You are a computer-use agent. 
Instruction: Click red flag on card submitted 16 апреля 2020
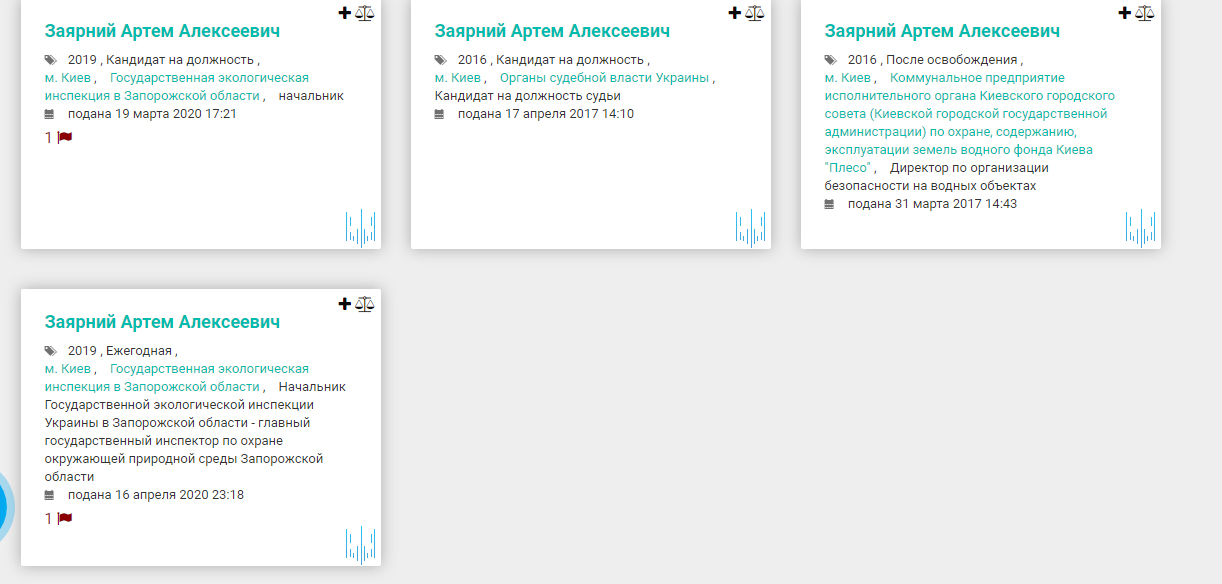(x=65, y=518)
